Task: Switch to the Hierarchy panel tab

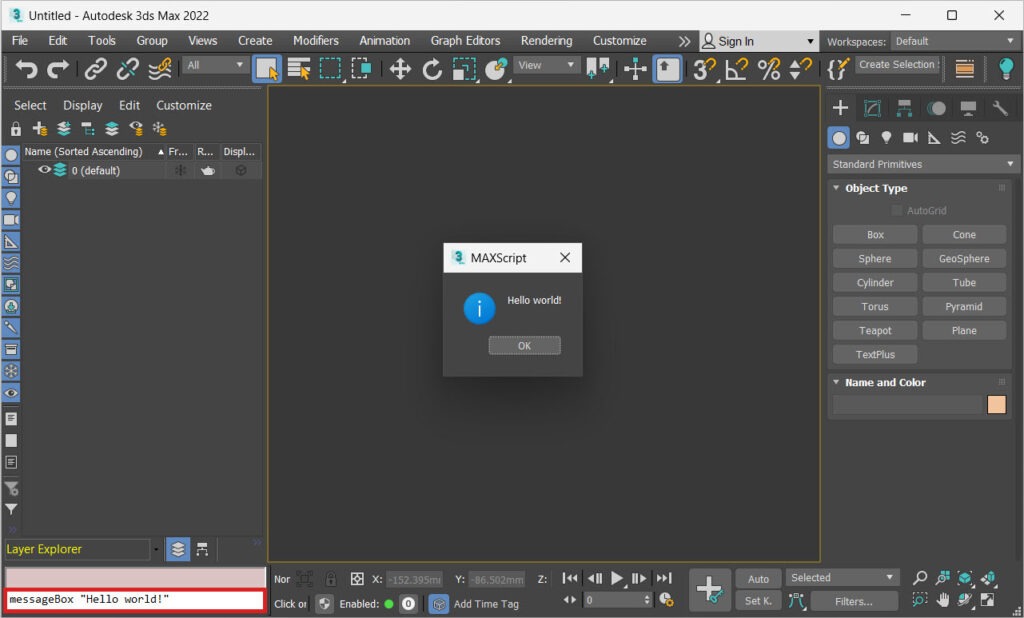Action: [x=904, y=108]
